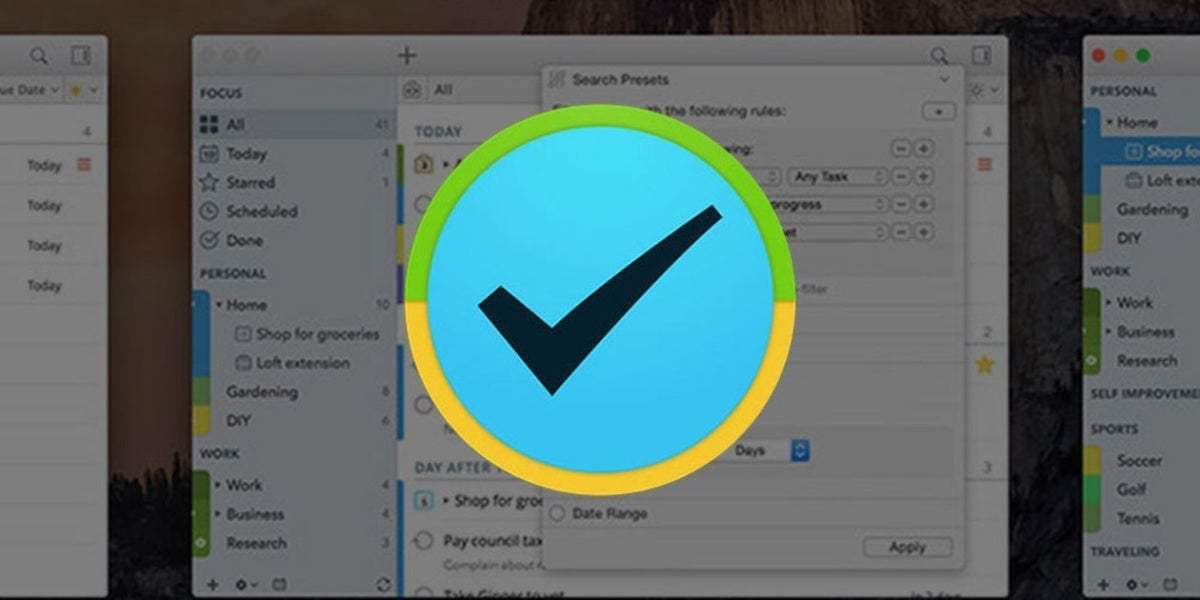The width and height of the screenshot is (1200, 600).
Task: Expand the Business list in the middle window
Action: [218, 514]
